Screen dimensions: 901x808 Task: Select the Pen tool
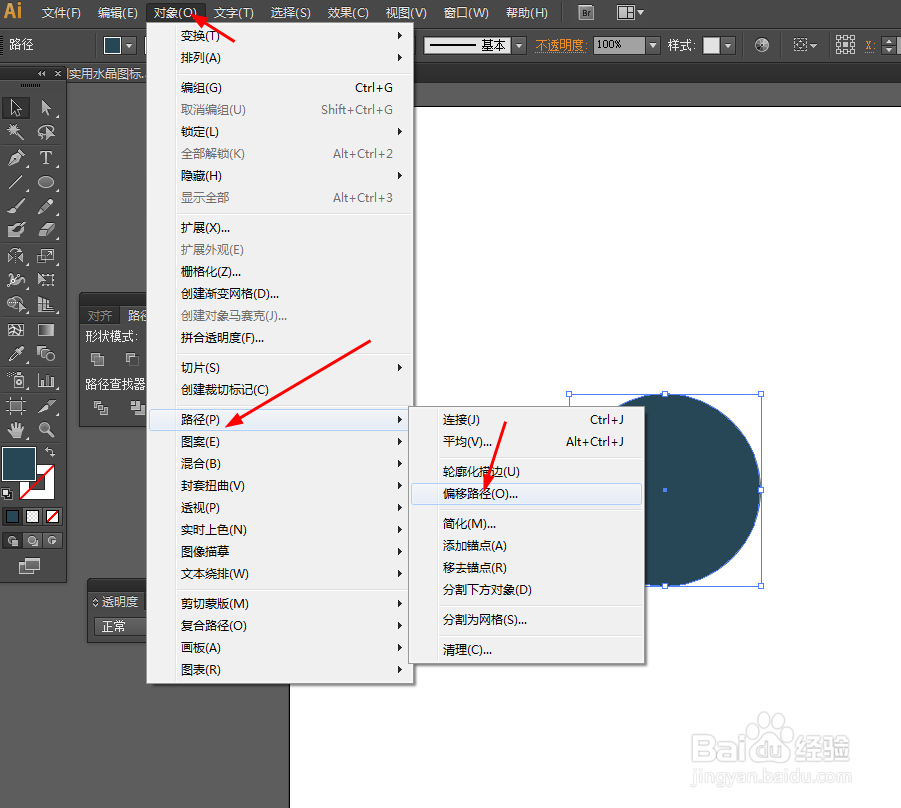pyautogui.click(x=16, y=157)
